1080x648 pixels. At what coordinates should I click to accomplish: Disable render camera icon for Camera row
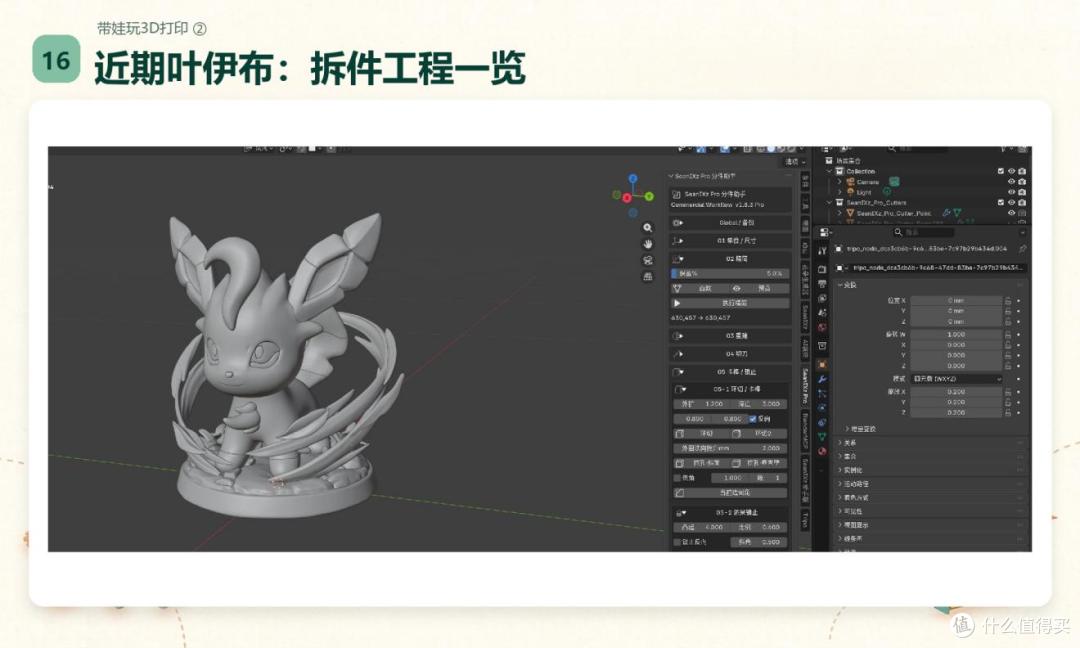click(x=1022, y=182)
